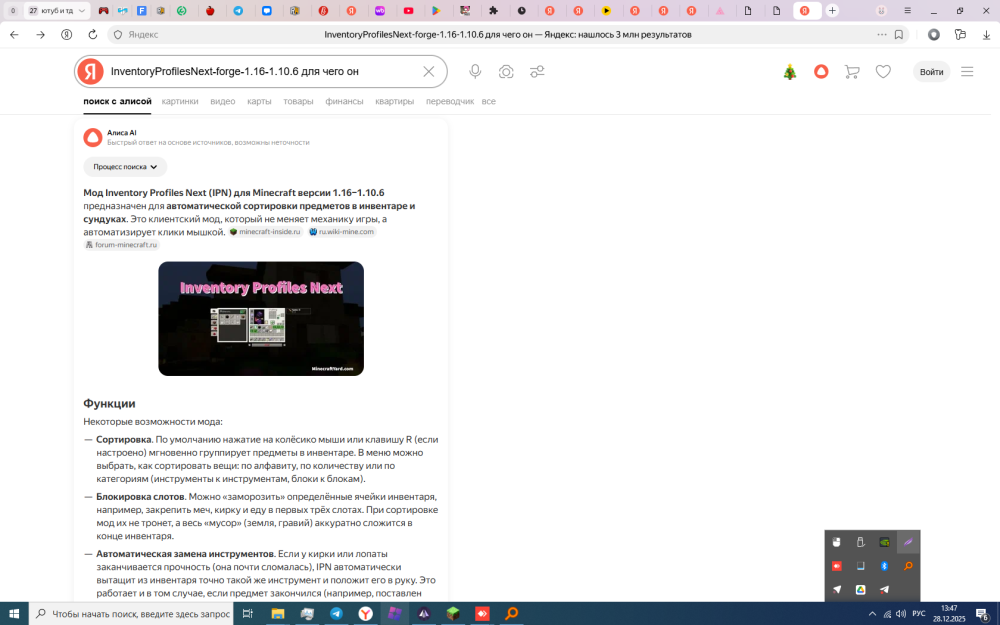
Task: Collapse hidden tray icons with the chevron
Action: pos(872,614)
